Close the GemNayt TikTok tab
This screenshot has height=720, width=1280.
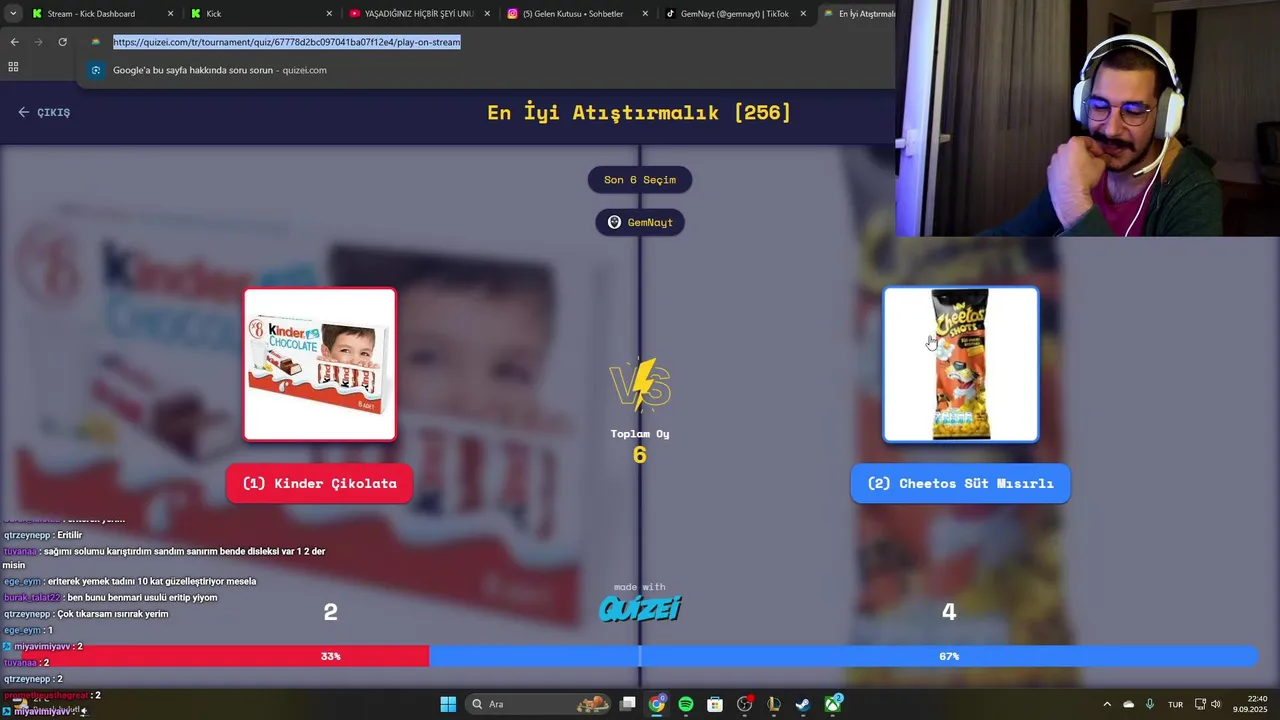pyautogui.click(x=803, y=14)
